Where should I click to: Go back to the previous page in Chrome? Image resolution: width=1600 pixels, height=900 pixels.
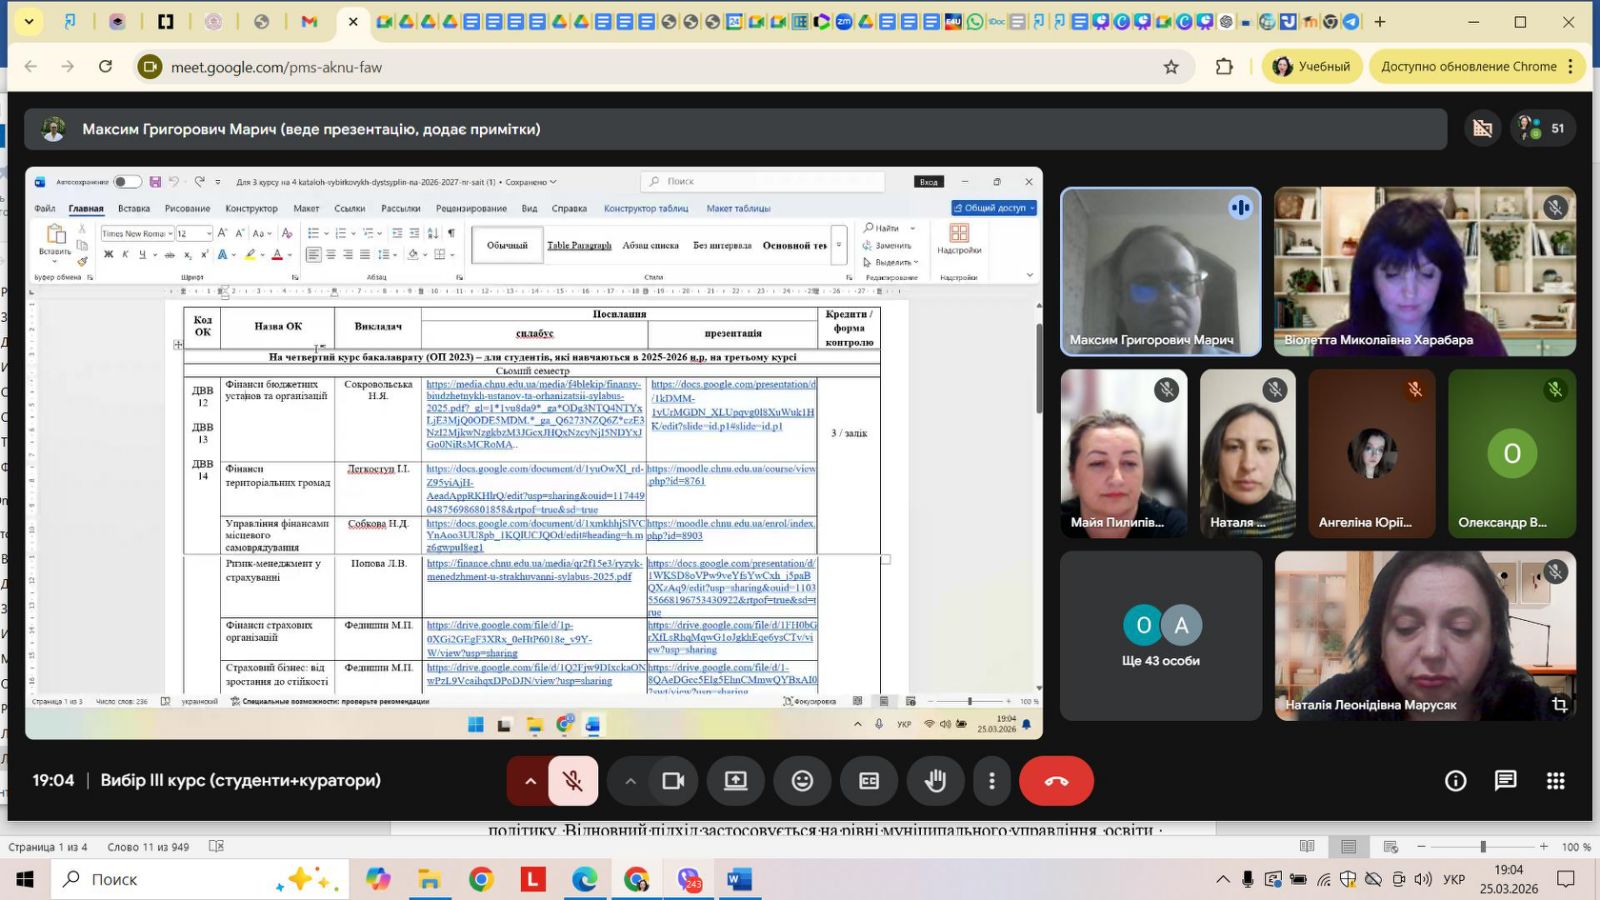click(31, 67)
